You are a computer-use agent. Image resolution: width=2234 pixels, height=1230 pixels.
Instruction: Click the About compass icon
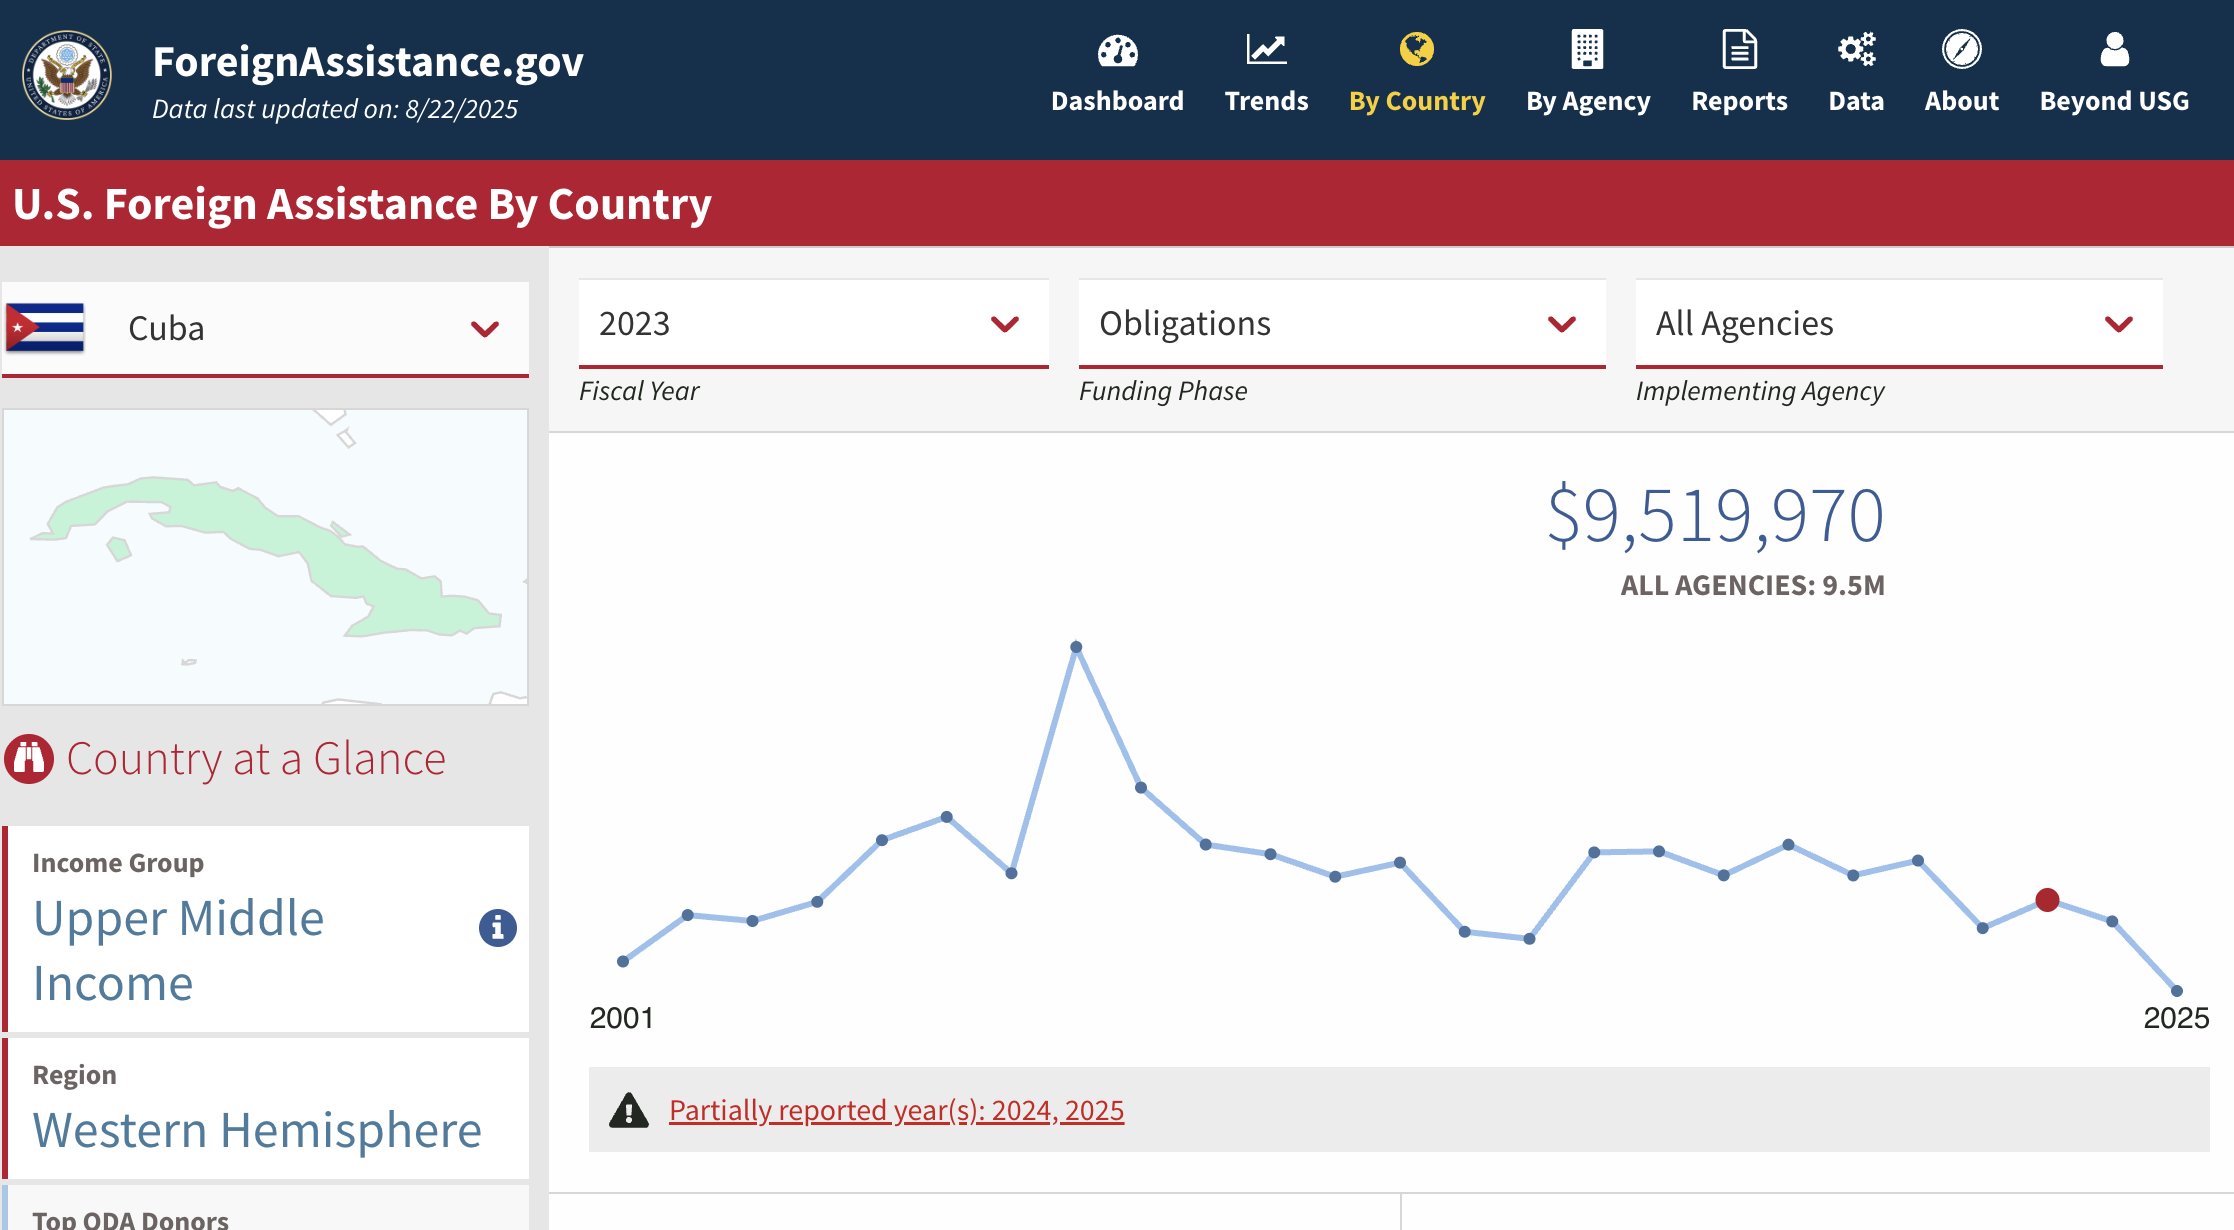coord(1961,49)
